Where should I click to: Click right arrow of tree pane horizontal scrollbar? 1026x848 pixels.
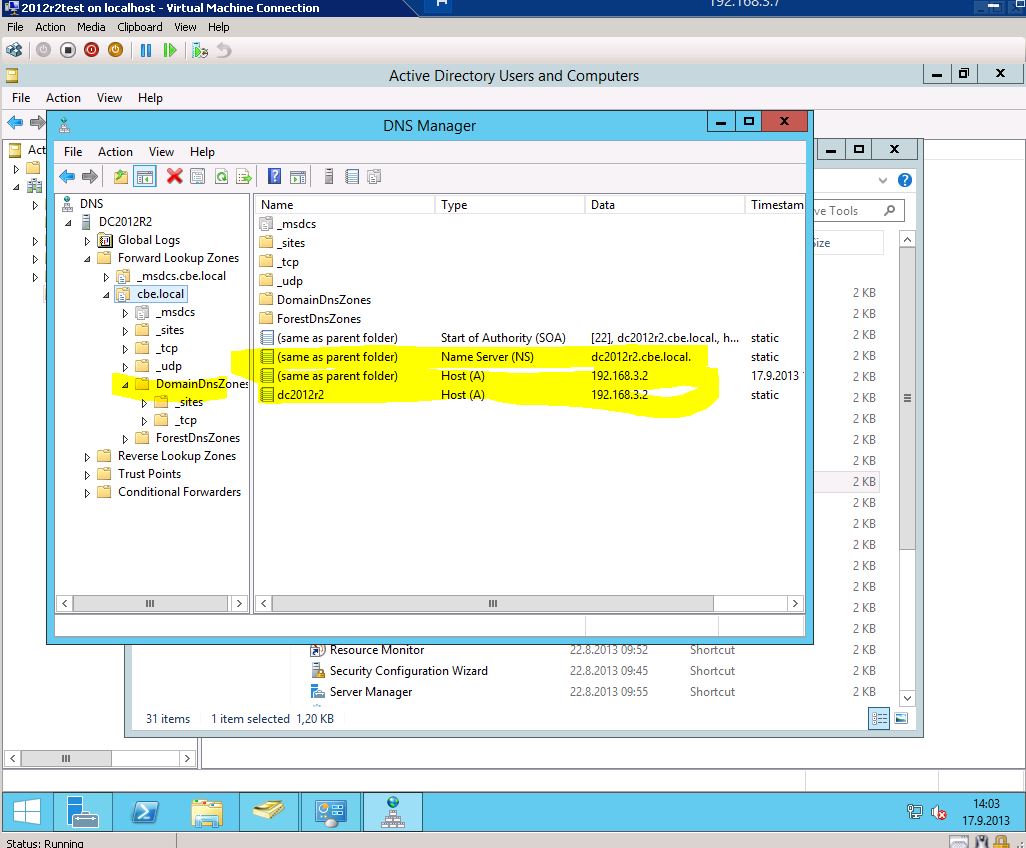[239, 603]
